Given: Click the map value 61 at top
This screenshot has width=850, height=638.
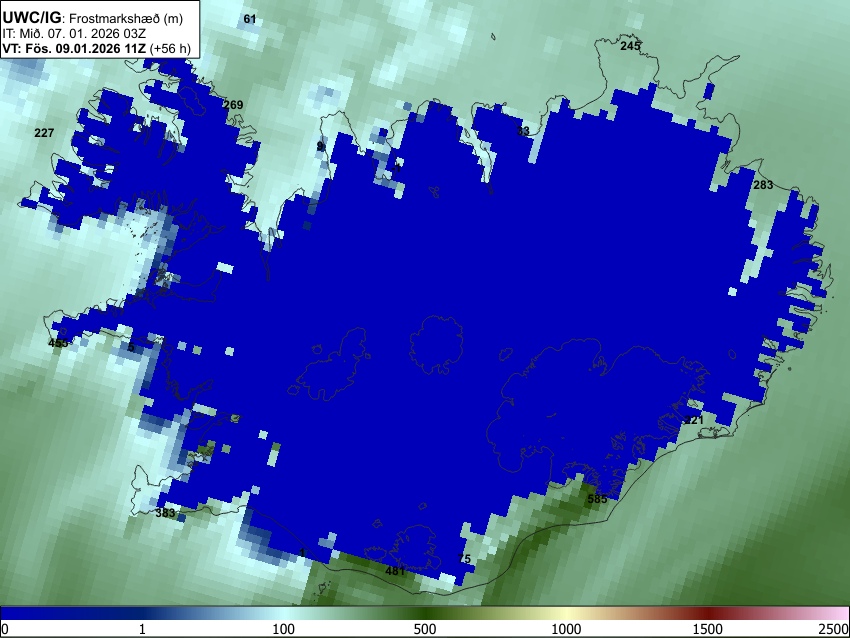Looking at the screenshot, I should point(249,19).
